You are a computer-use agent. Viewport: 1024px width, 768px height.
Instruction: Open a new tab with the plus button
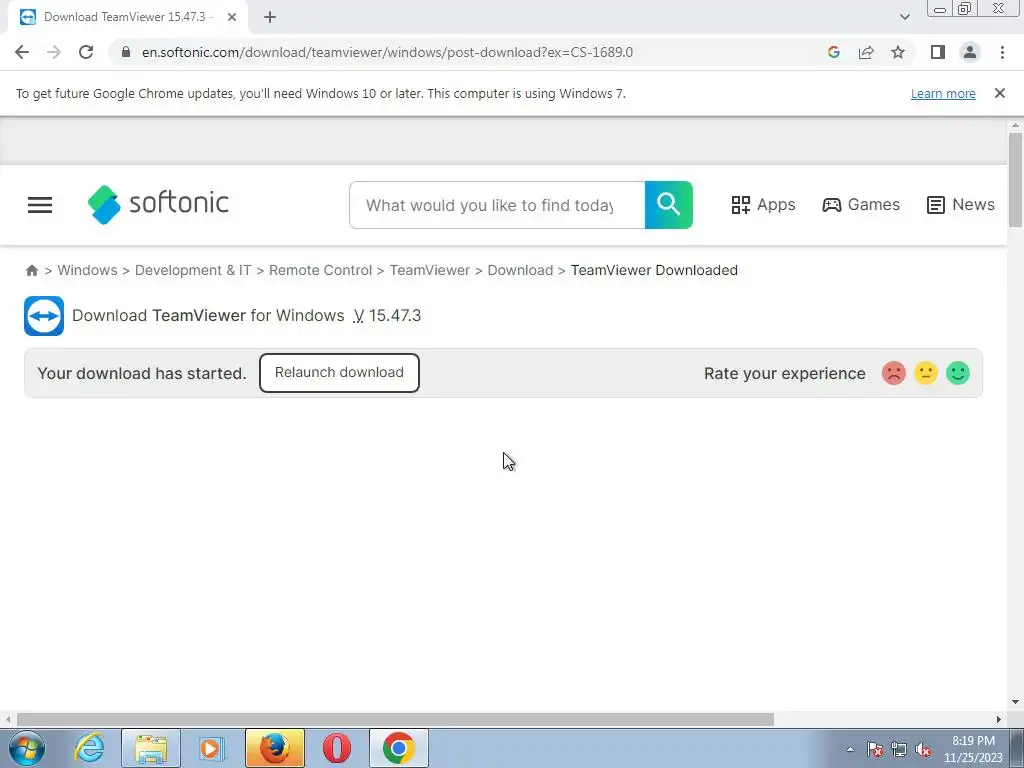coord(270,17)
